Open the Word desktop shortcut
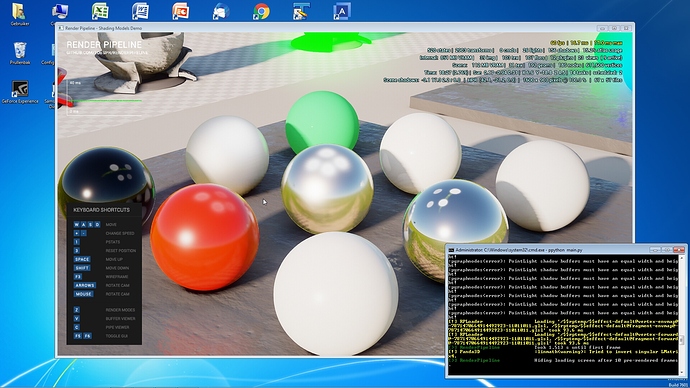Screen dimensions: 690x388 (x=140, y=11)
